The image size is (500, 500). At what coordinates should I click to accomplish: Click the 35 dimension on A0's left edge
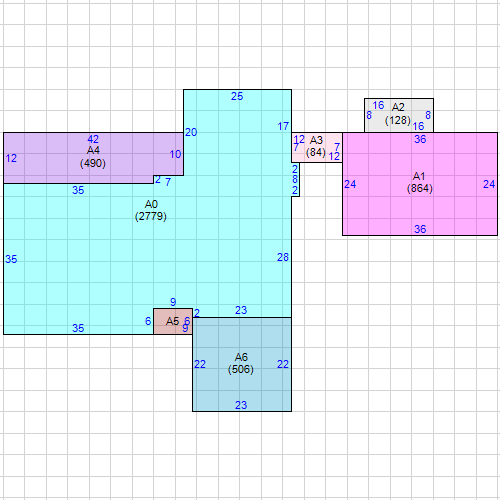[x=11, y=259]
